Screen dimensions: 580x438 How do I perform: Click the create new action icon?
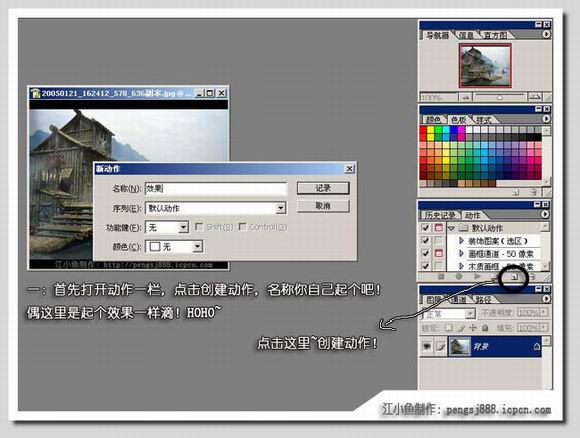pyautogui.click(x=515, y=277)
